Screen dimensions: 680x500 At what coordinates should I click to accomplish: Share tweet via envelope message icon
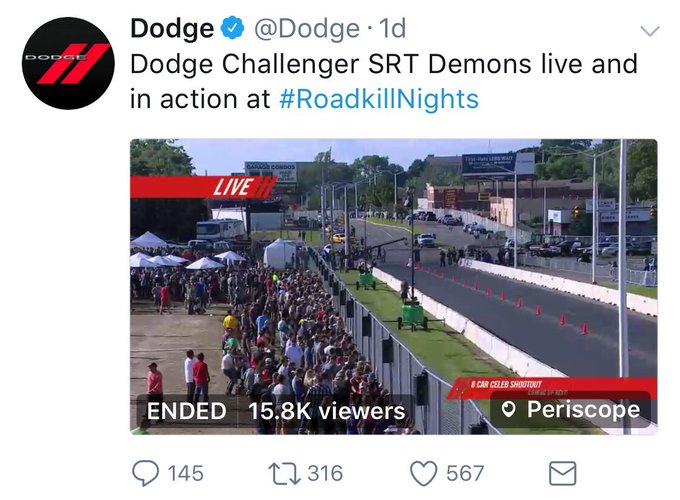[562, 473]
